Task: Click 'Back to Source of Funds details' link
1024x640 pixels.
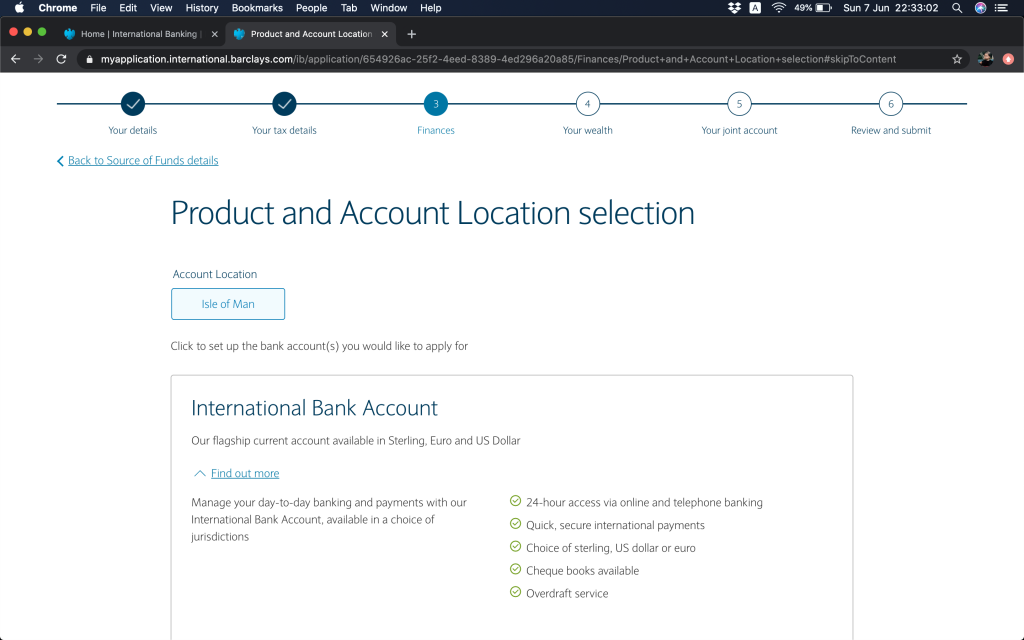Action: click(x=142, y=161)
